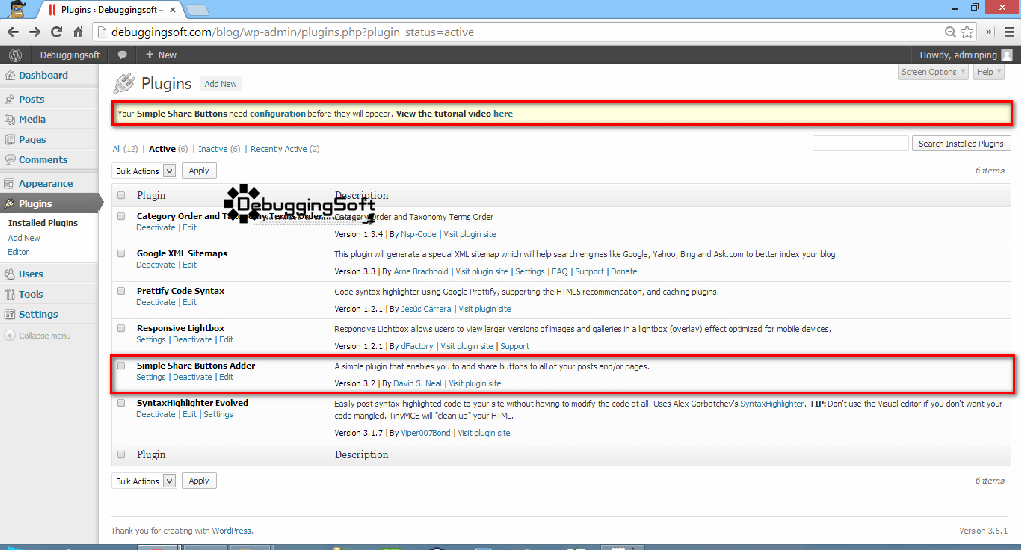Expand the Help panel
This screenshot has width=1021, height=550.
(x=988, y=72)
